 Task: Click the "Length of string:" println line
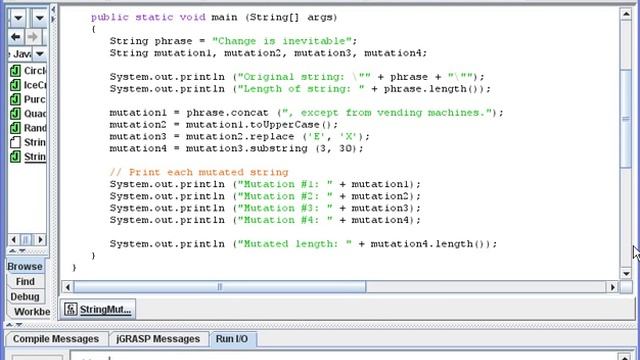tap(300, 89)
